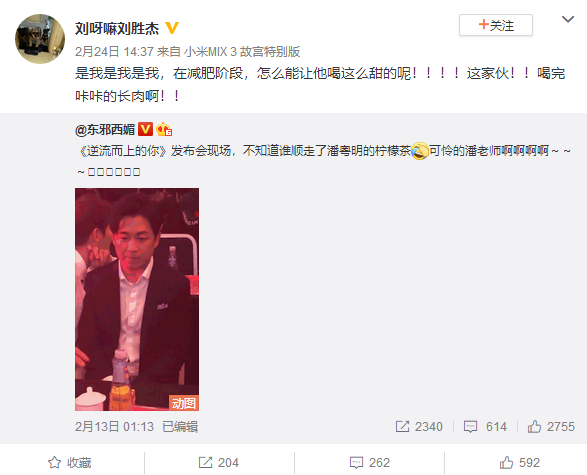Click the orange verified V badge

(x=172, y=28)
